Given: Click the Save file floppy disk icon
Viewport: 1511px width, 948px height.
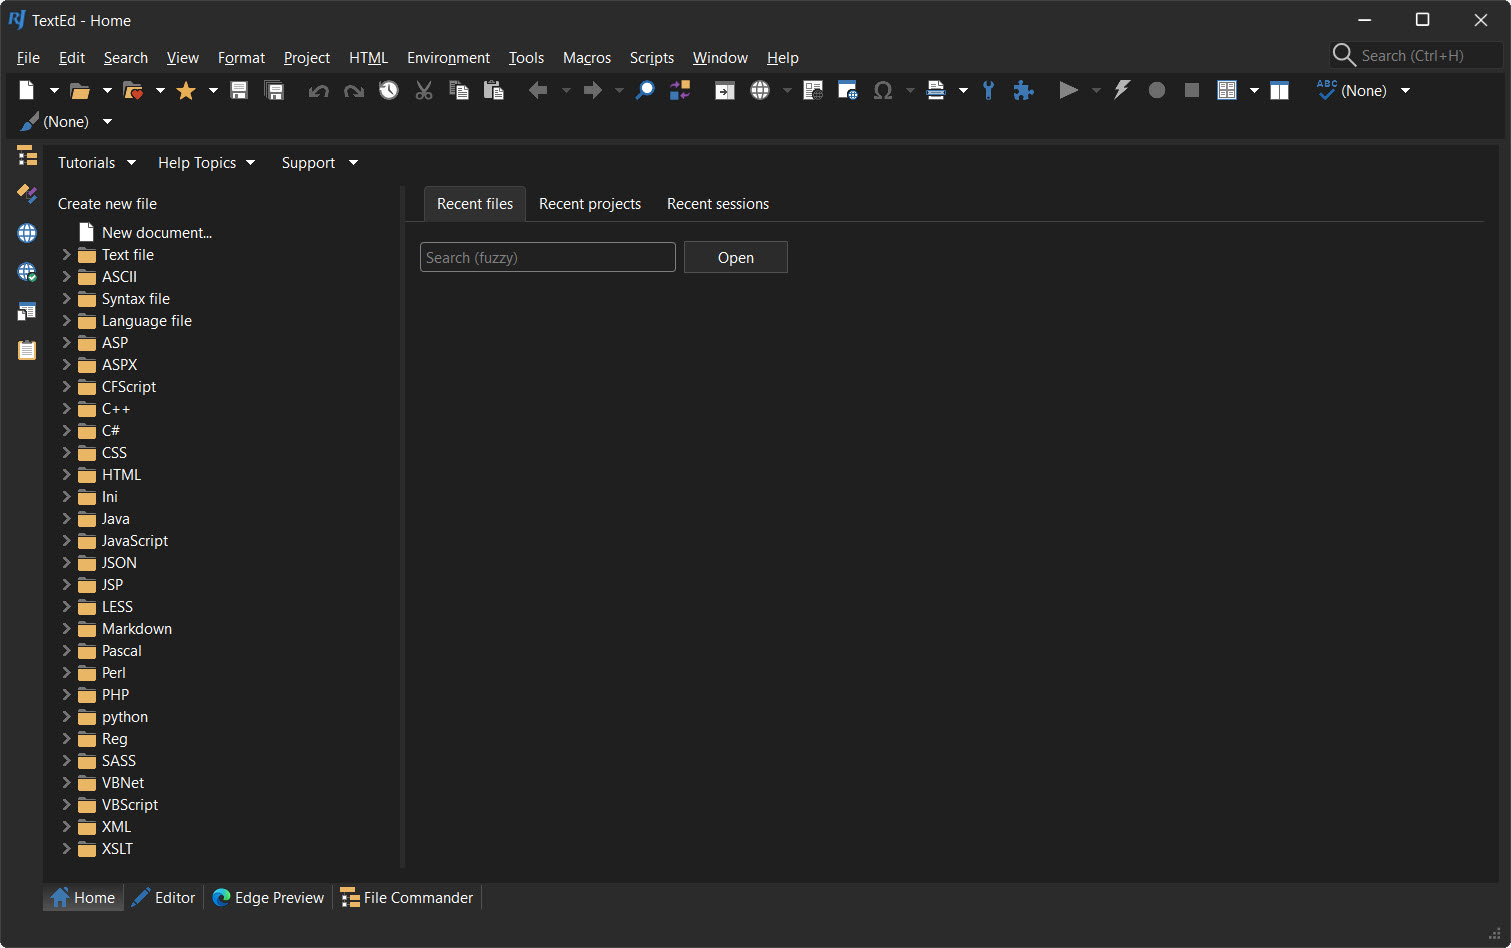Looking at the screenshot, I should point(239,91).
